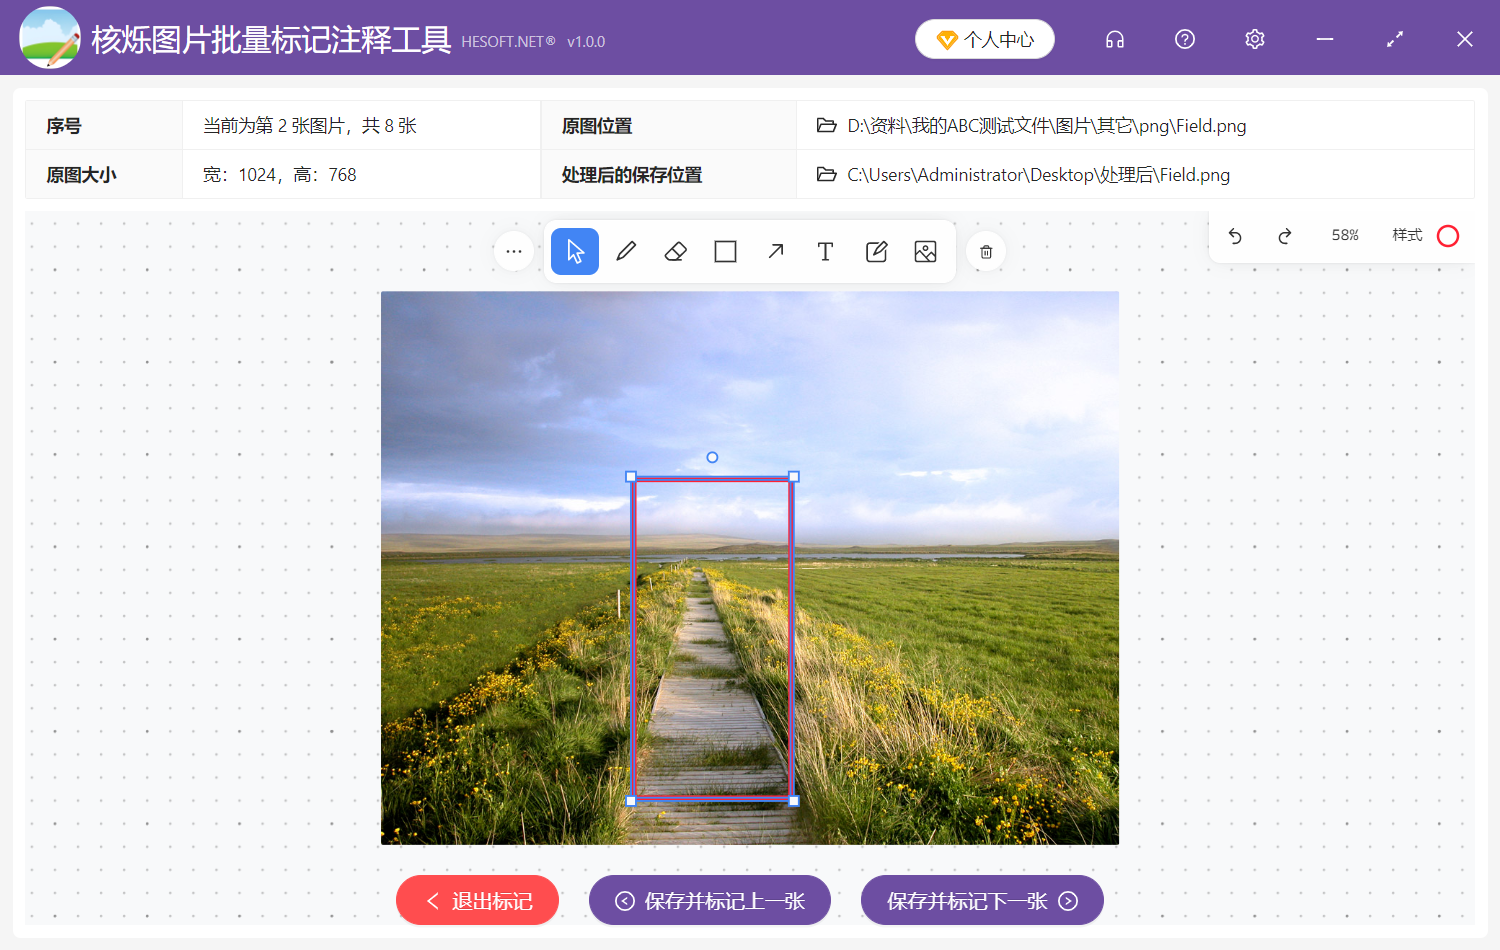Select the Rectangle shape tool

coord(725,251)
